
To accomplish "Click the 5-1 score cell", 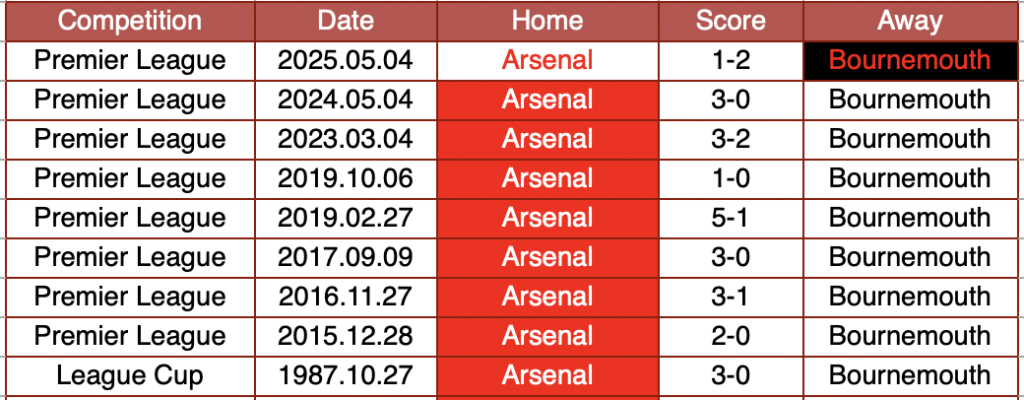I will click(x=730, y=218).
